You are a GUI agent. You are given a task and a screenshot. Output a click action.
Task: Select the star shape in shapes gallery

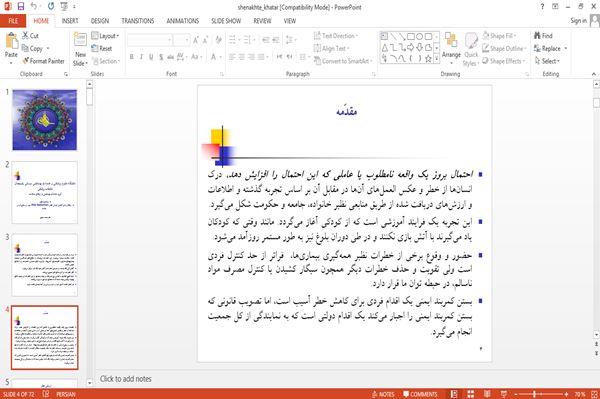[x=428, y=59]
